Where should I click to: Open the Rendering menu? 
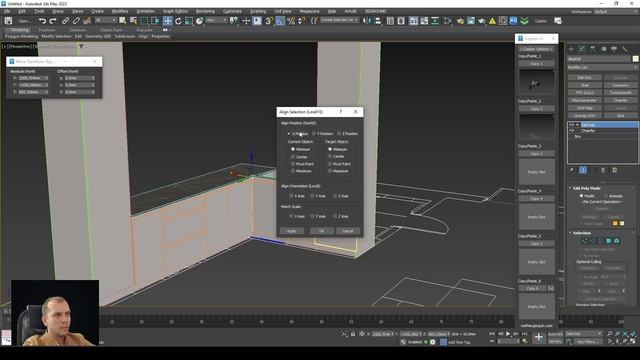pos(205,11)
